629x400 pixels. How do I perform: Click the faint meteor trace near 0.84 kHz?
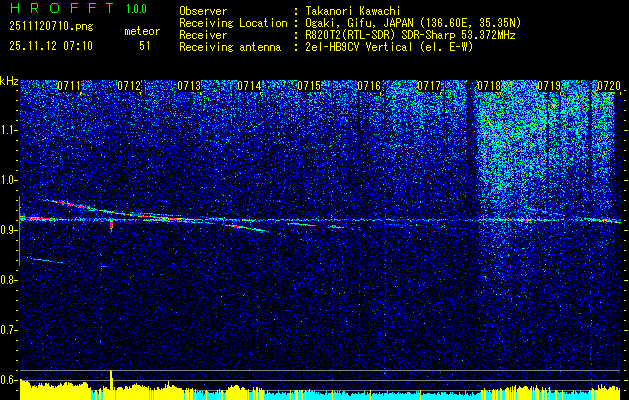(47, 261)
